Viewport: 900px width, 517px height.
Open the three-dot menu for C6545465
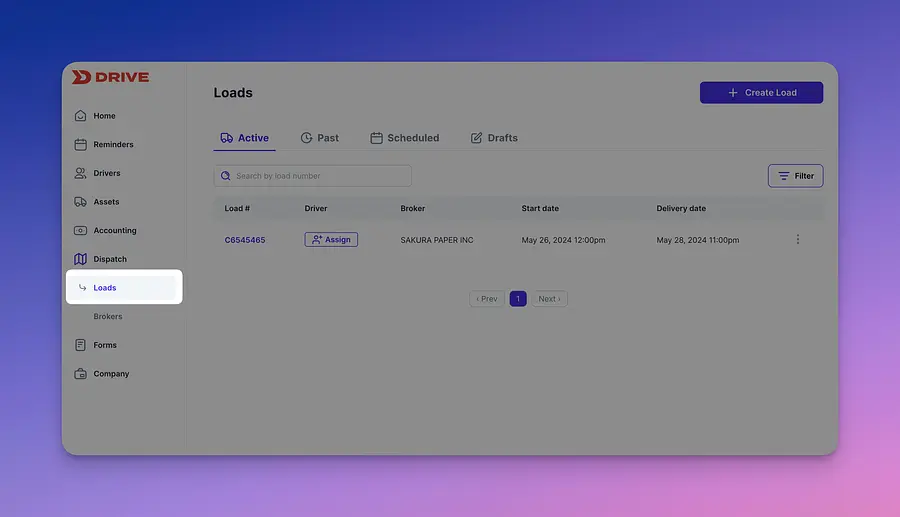(798, 239)
